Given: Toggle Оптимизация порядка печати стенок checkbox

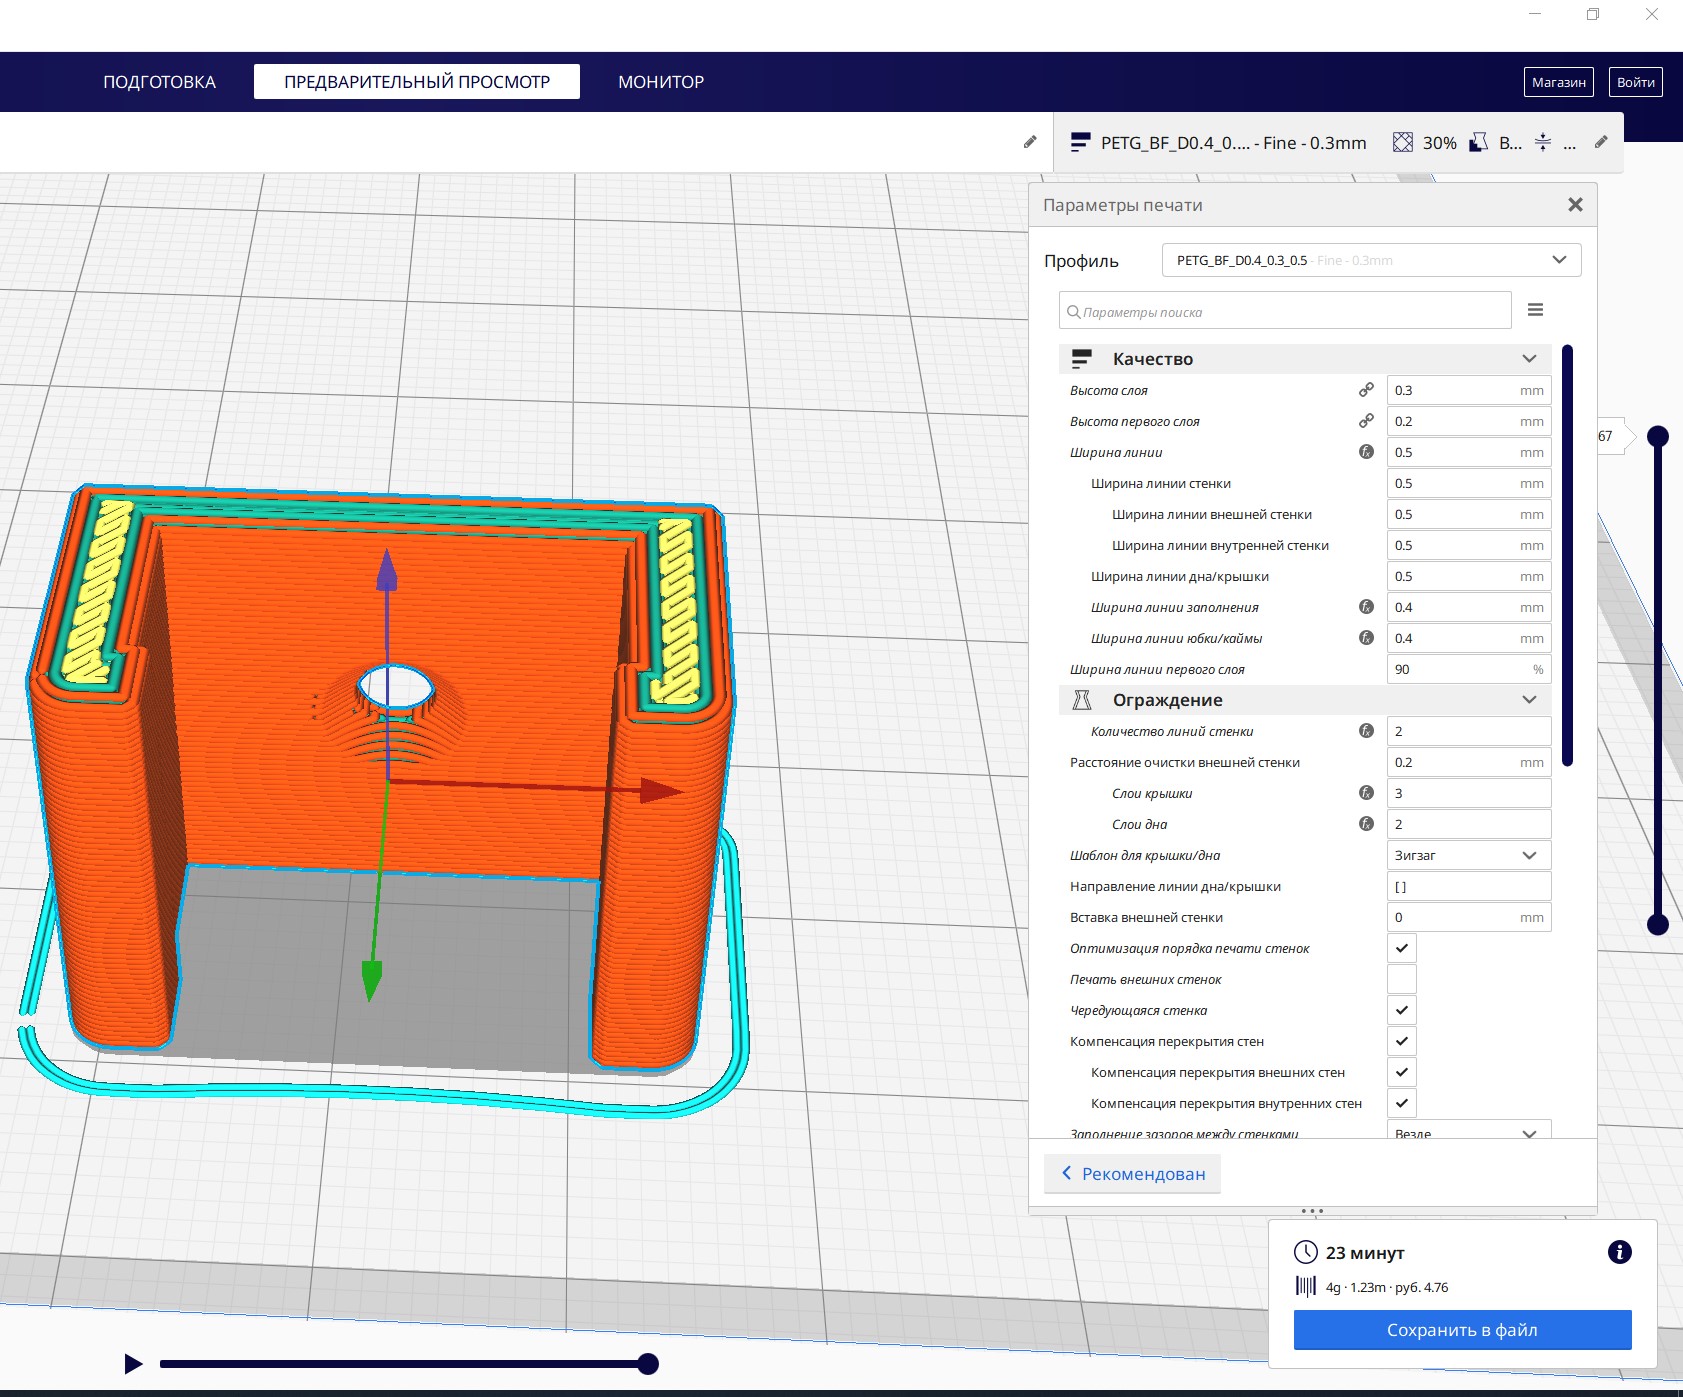Looking at the screenshot, I should [1402, 948].
